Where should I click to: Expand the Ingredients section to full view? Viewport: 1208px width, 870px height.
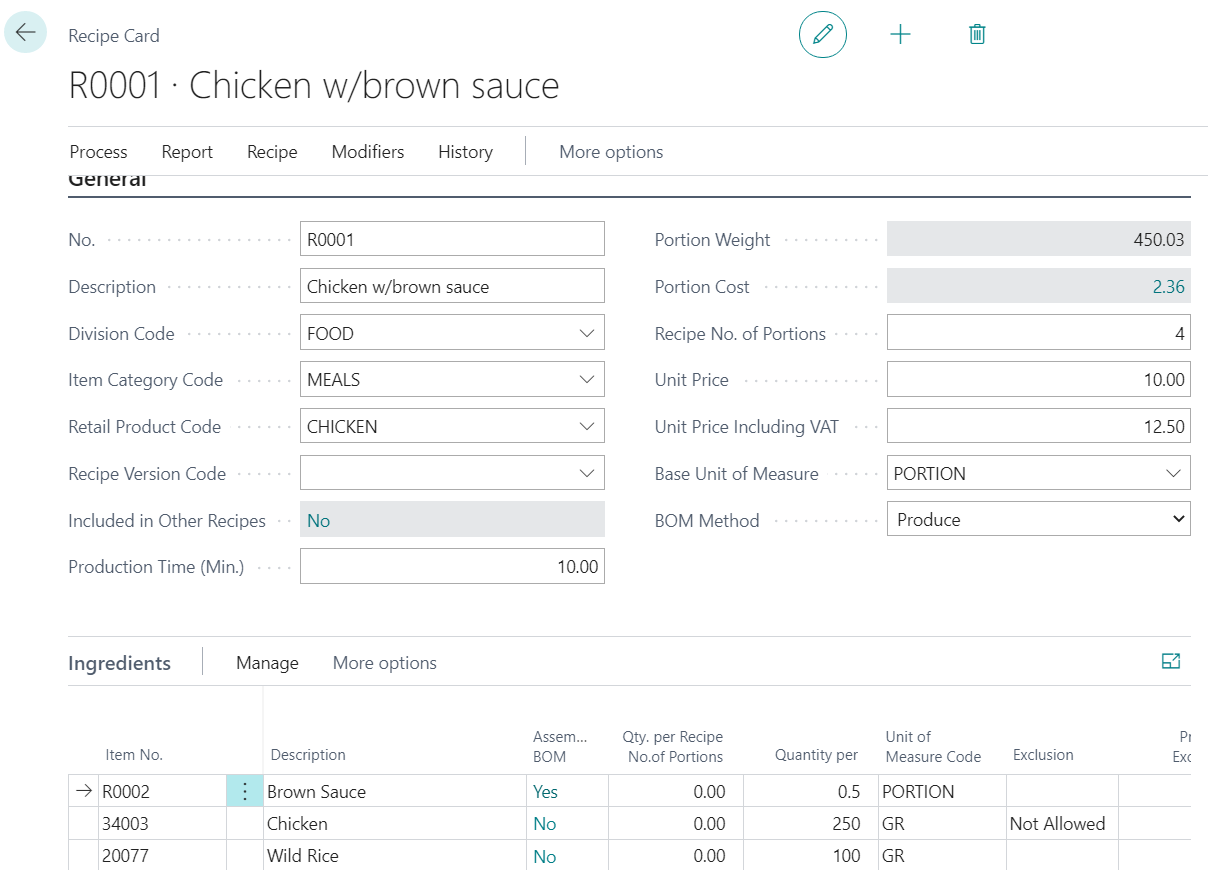tap(1171, 661)
